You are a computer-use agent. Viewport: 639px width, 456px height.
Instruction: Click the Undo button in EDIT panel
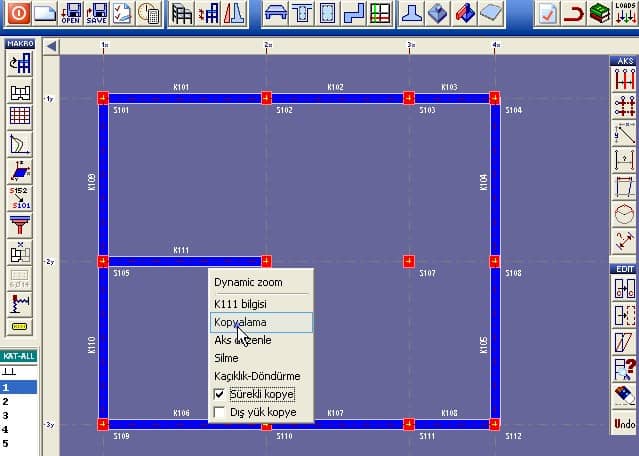[624, 424]
